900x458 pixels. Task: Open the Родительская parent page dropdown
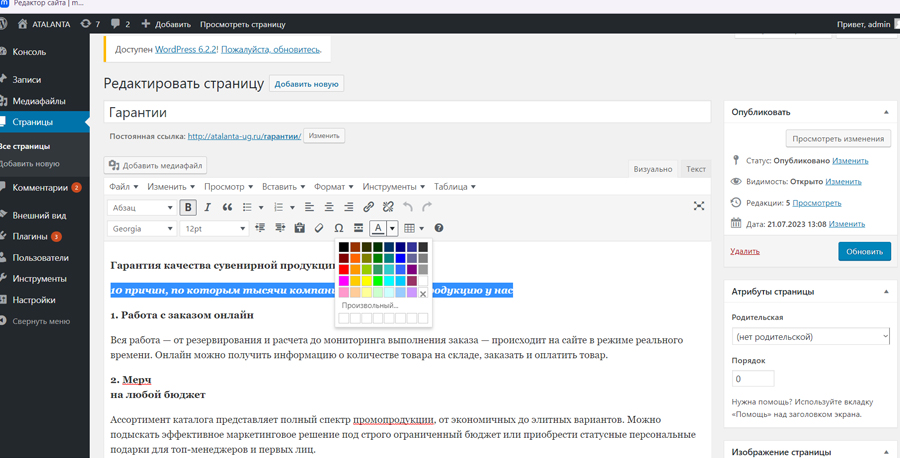[810, 337]
